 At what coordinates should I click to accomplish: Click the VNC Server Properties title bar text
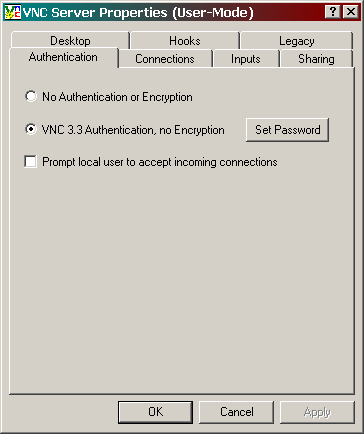[138, 13]
